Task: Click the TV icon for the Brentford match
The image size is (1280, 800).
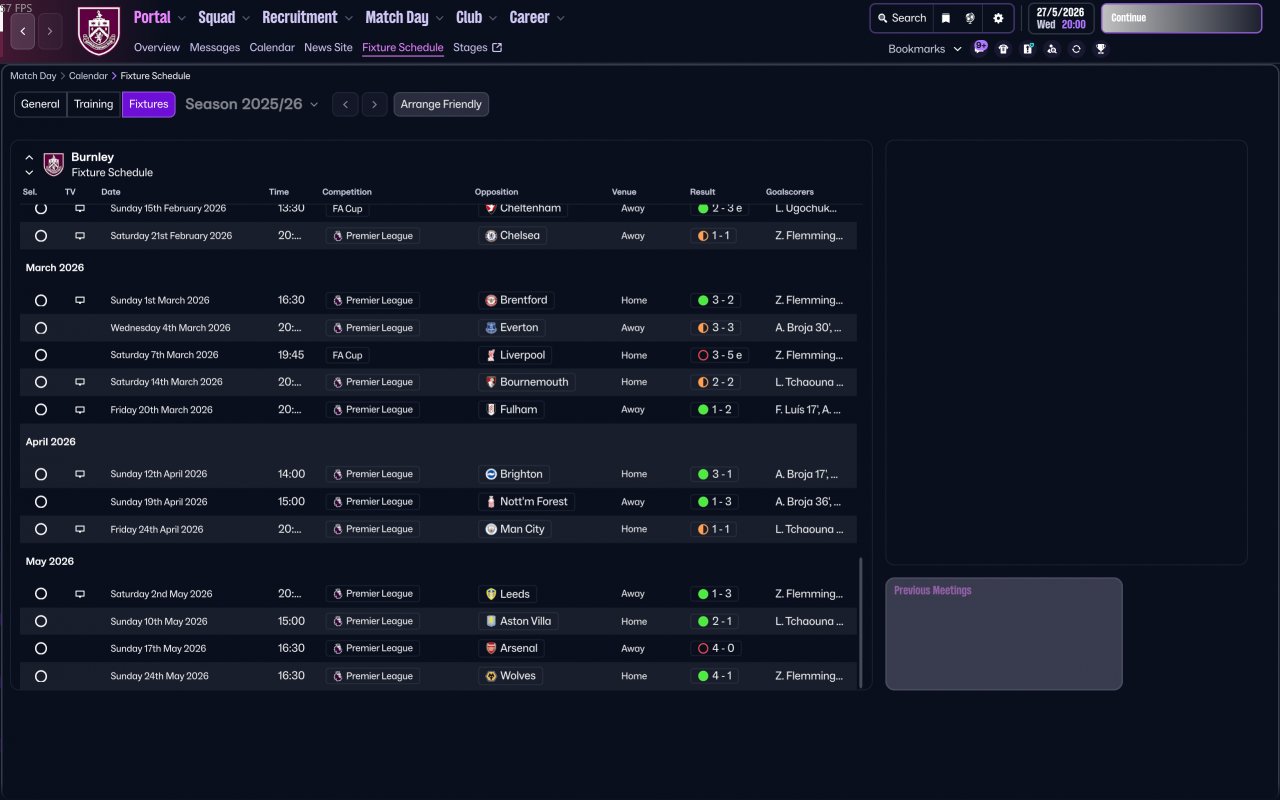Action: (x=80, y=300)
